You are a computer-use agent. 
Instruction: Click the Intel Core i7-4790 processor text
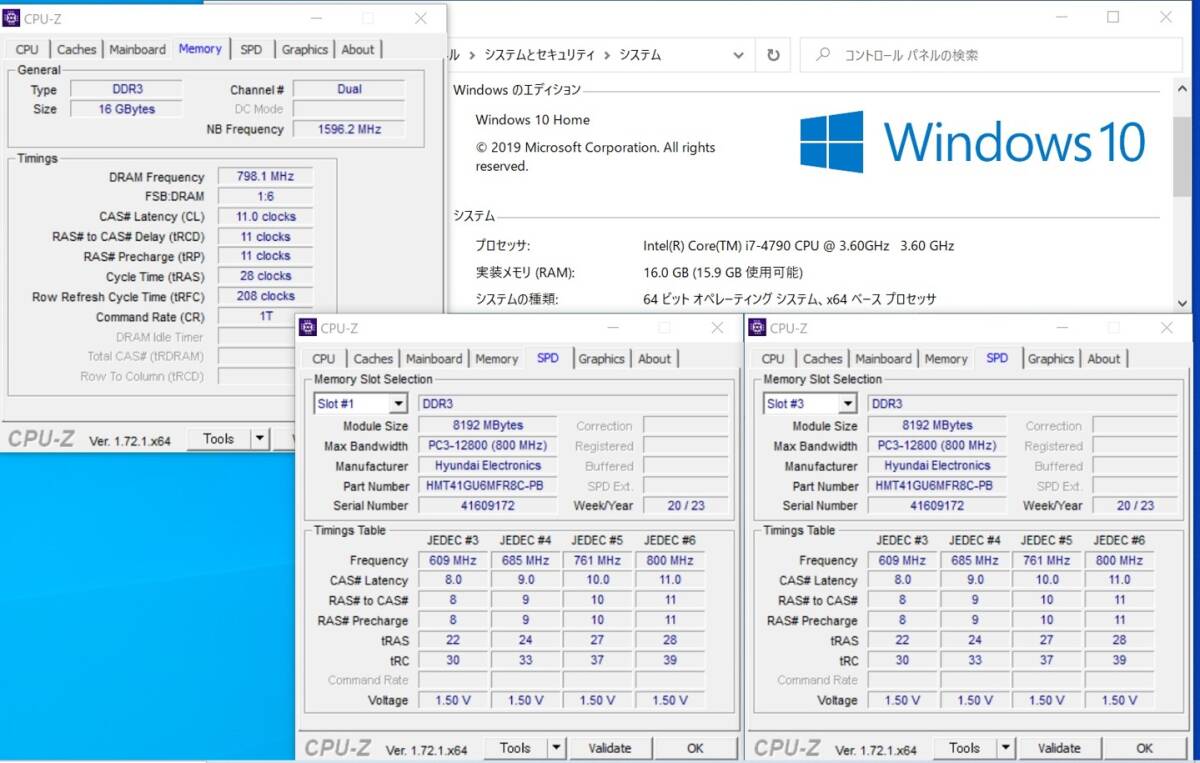pos(799,245)
